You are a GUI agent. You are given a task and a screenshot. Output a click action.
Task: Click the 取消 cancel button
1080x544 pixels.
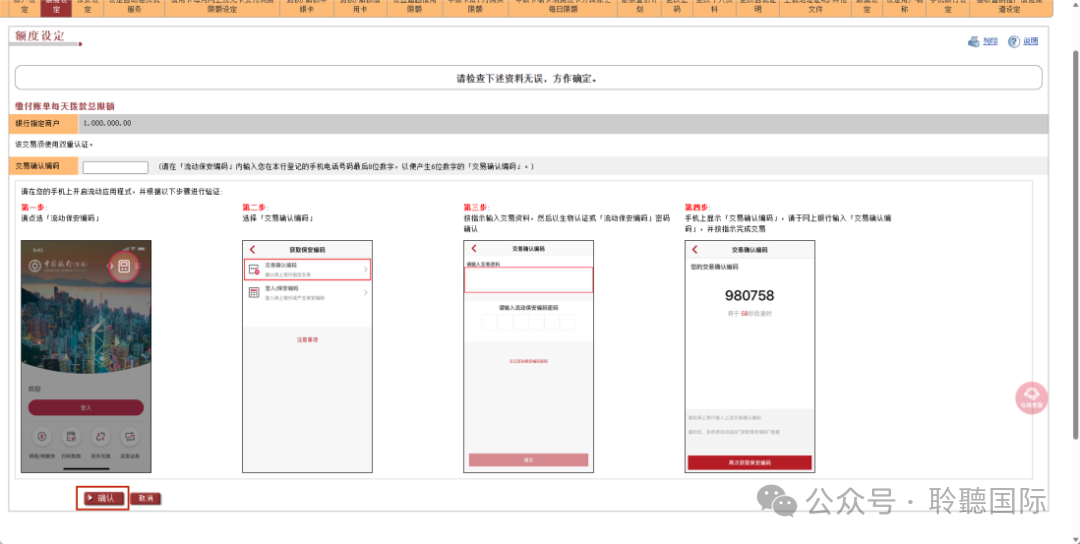click(x=146, y=498)
